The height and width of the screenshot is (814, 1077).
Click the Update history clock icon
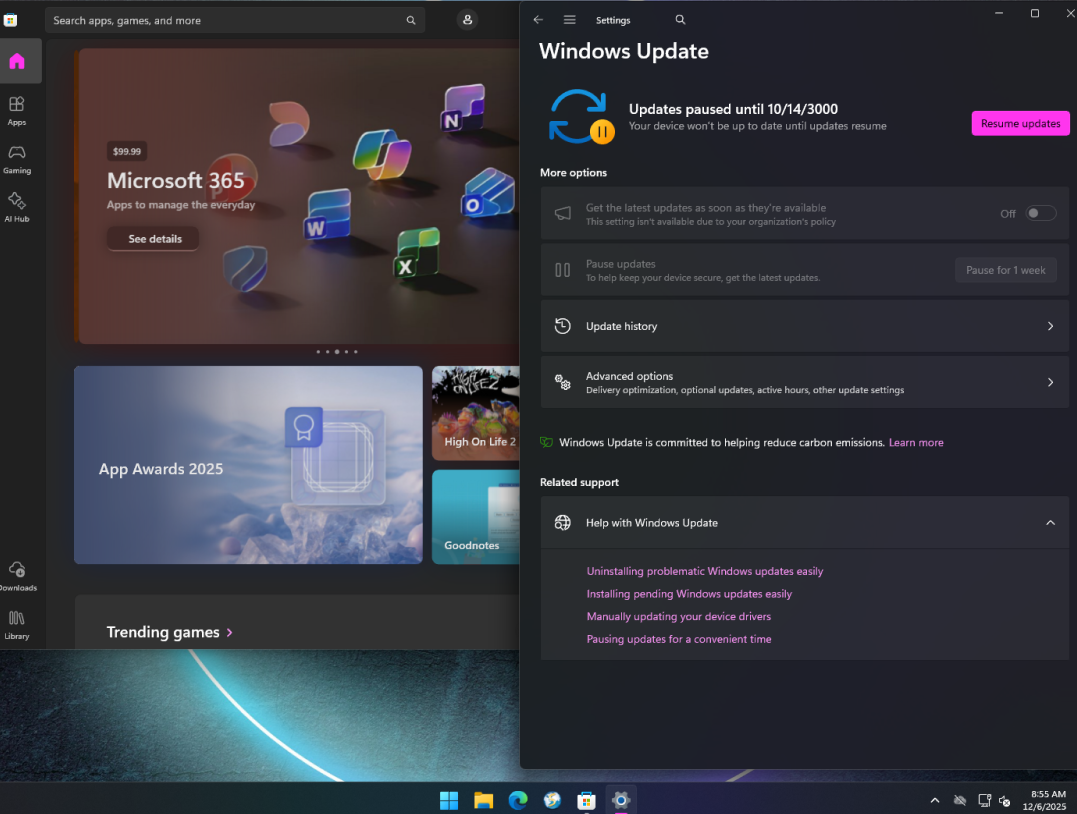563,326
